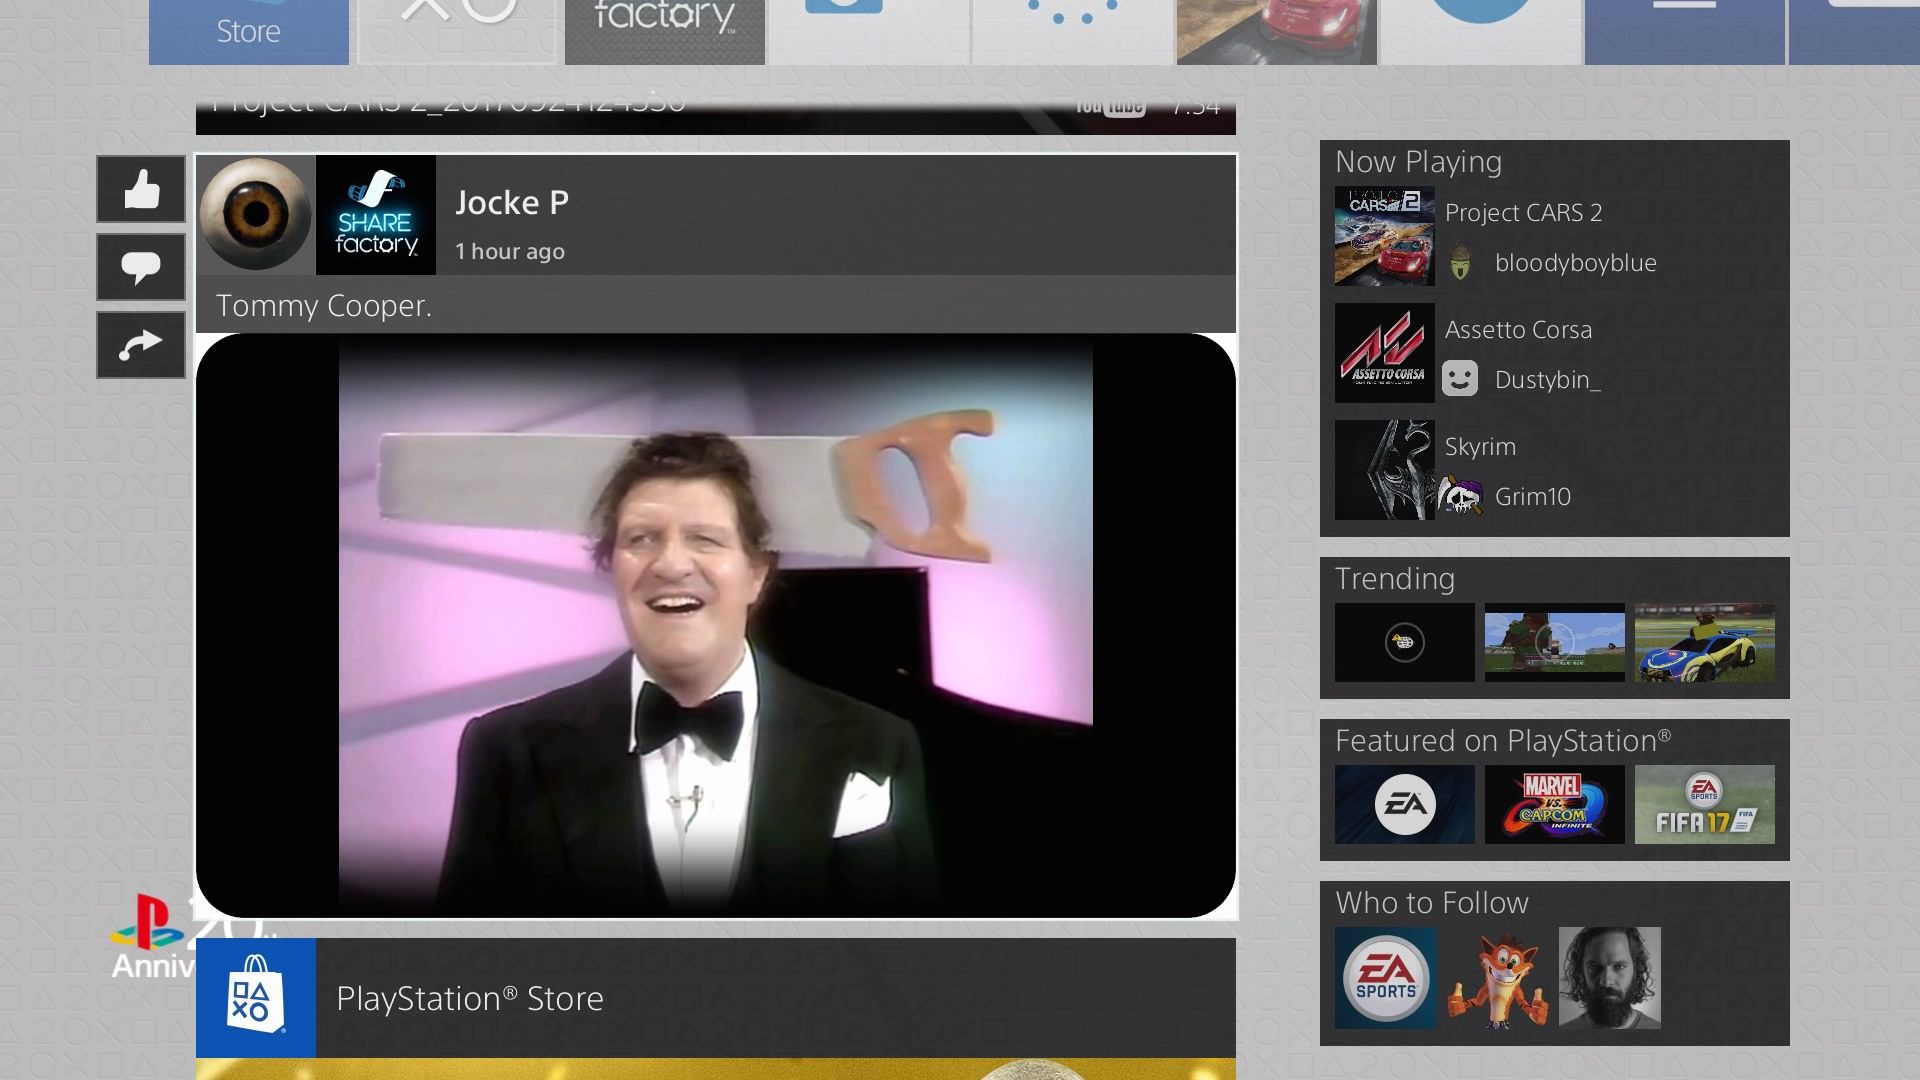
Task: Open Jocke P's eye avatar
Action: [256, 214]
